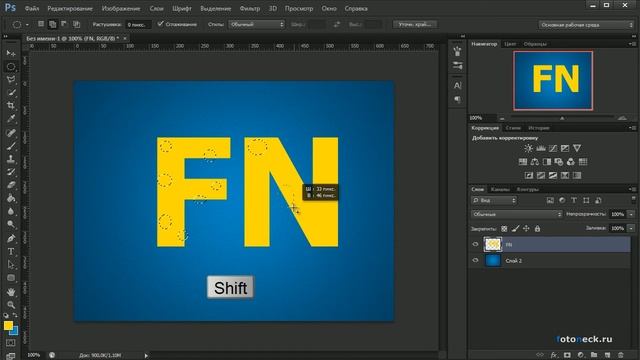Add Curves adjustment
Screen dimensions: 640x360
coord(553,148)
